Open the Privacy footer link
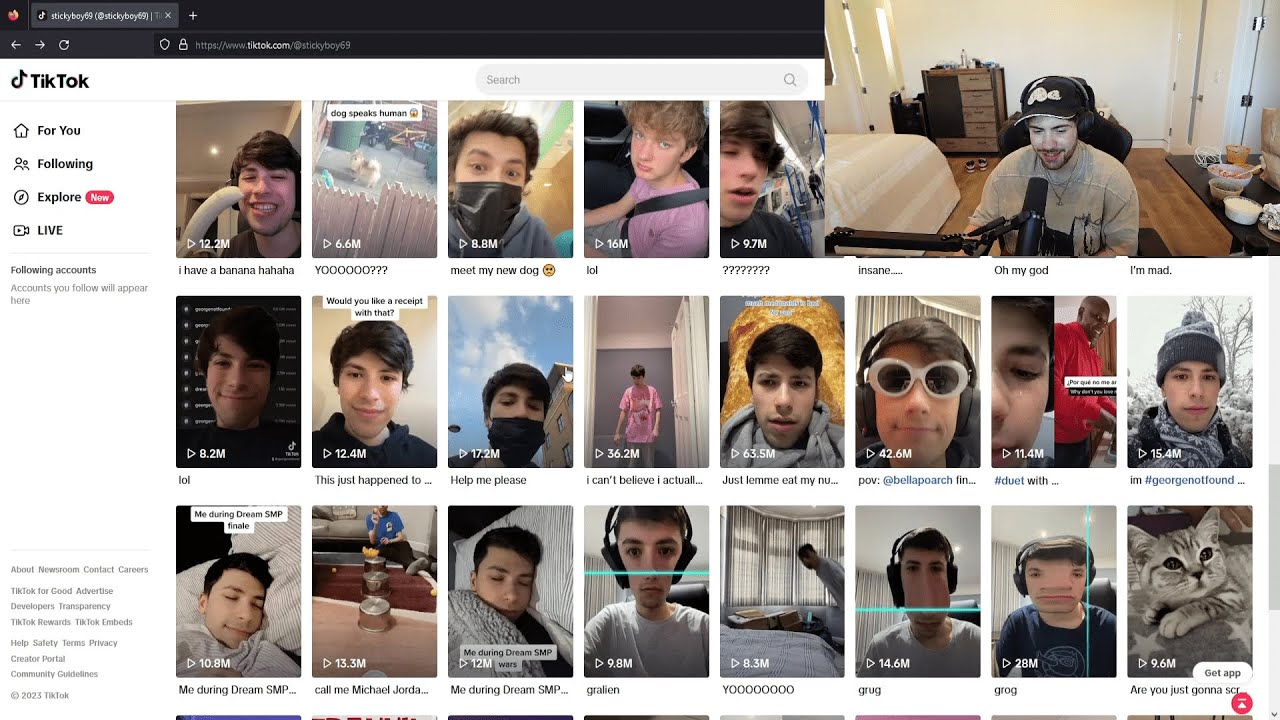 point(103,643)
